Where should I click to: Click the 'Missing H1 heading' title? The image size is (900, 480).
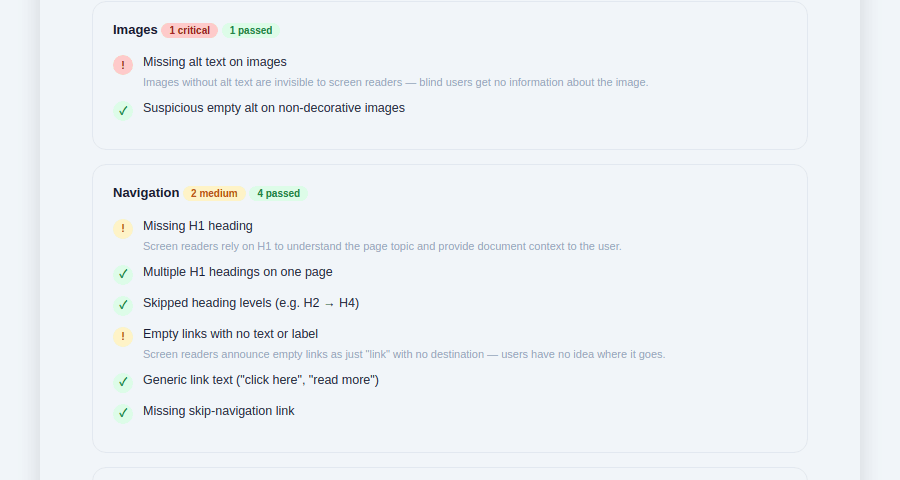(197, 226)
